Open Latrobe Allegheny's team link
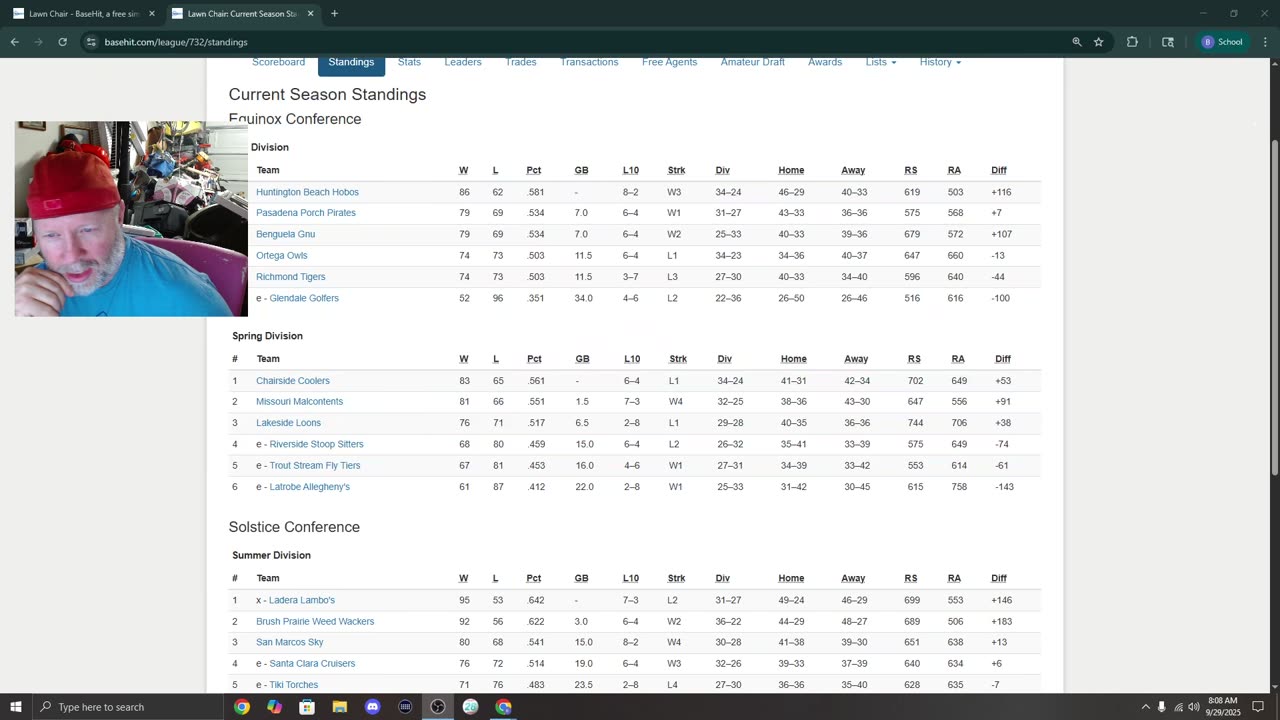 click(x=310, y=487)
